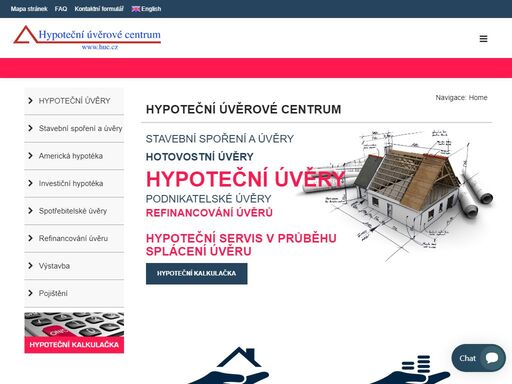
Task: Open Stavební spoření a úvěry sidebar item
Action: tap(74, 128)
